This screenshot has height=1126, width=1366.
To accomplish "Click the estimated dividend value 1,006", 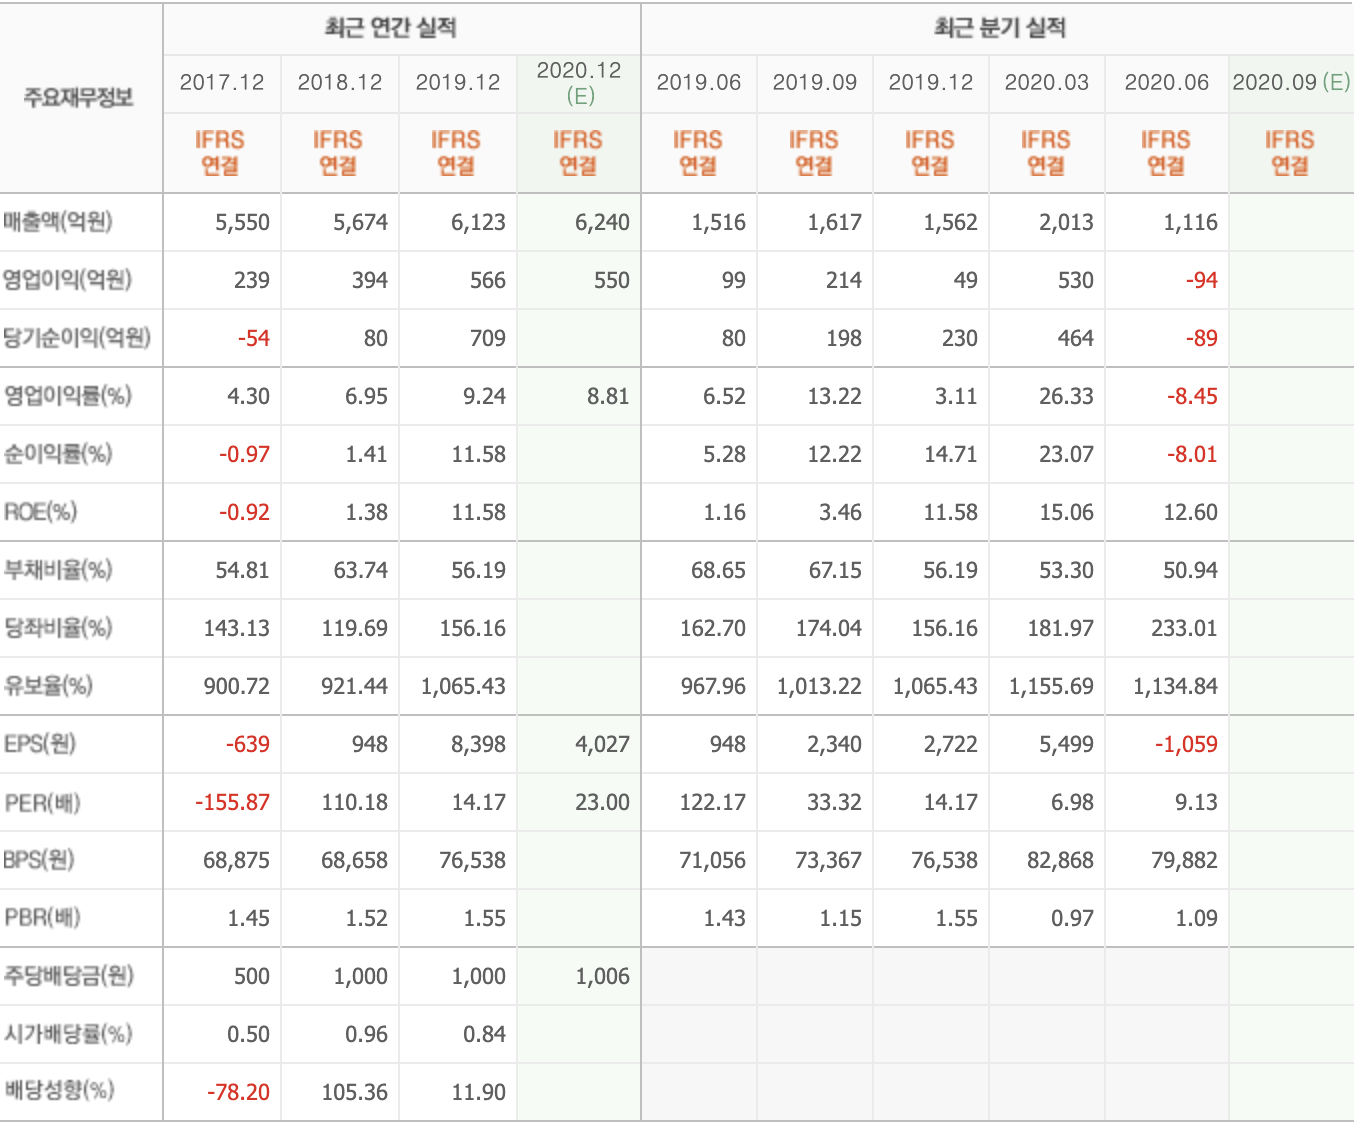I will (x=602, y=977).
